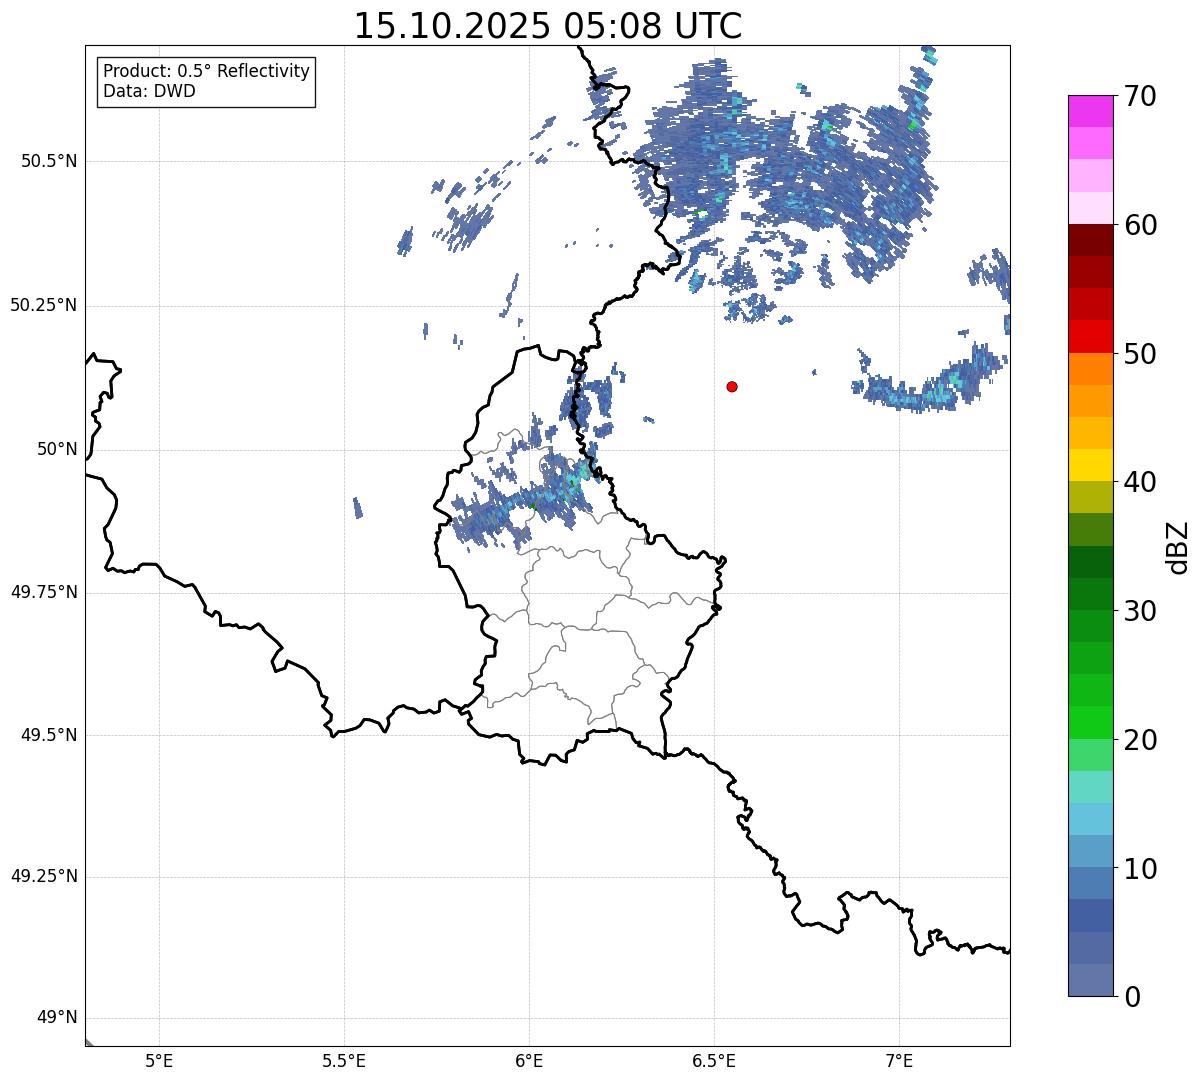Click the "49°N" latitude label
This screenshot has height=1081, width=1202.
(x=57, y=1018)
